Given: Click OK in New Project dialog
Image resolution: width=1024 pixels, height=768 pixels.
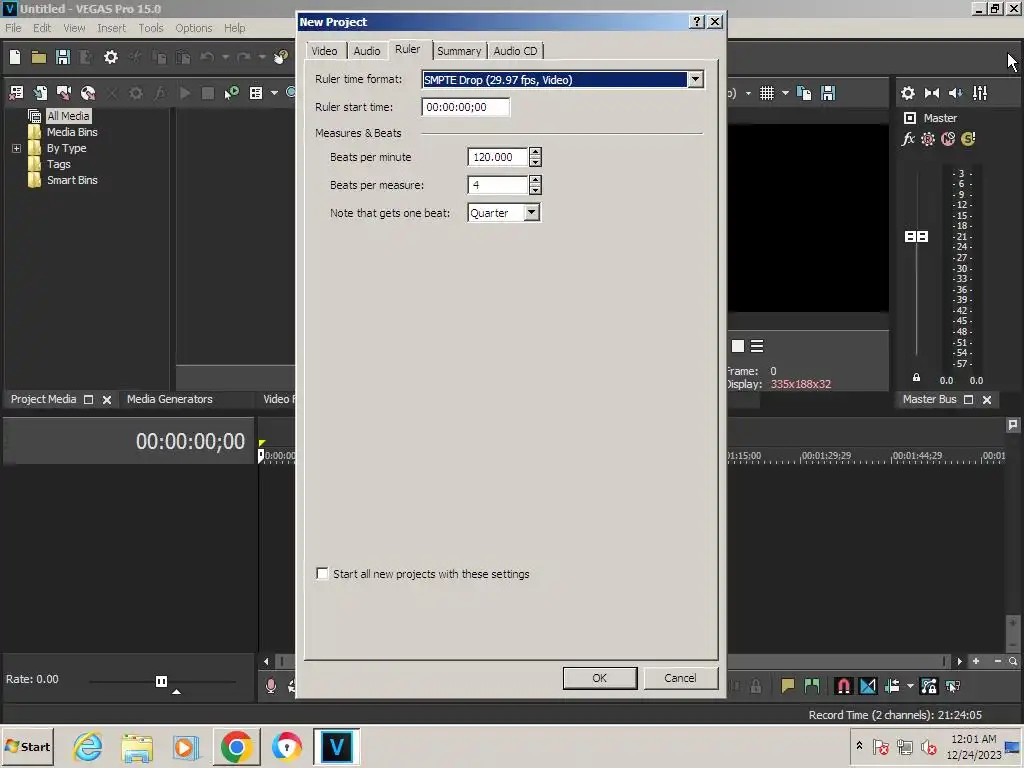Looking at the screenshot, I should point(600,678).
